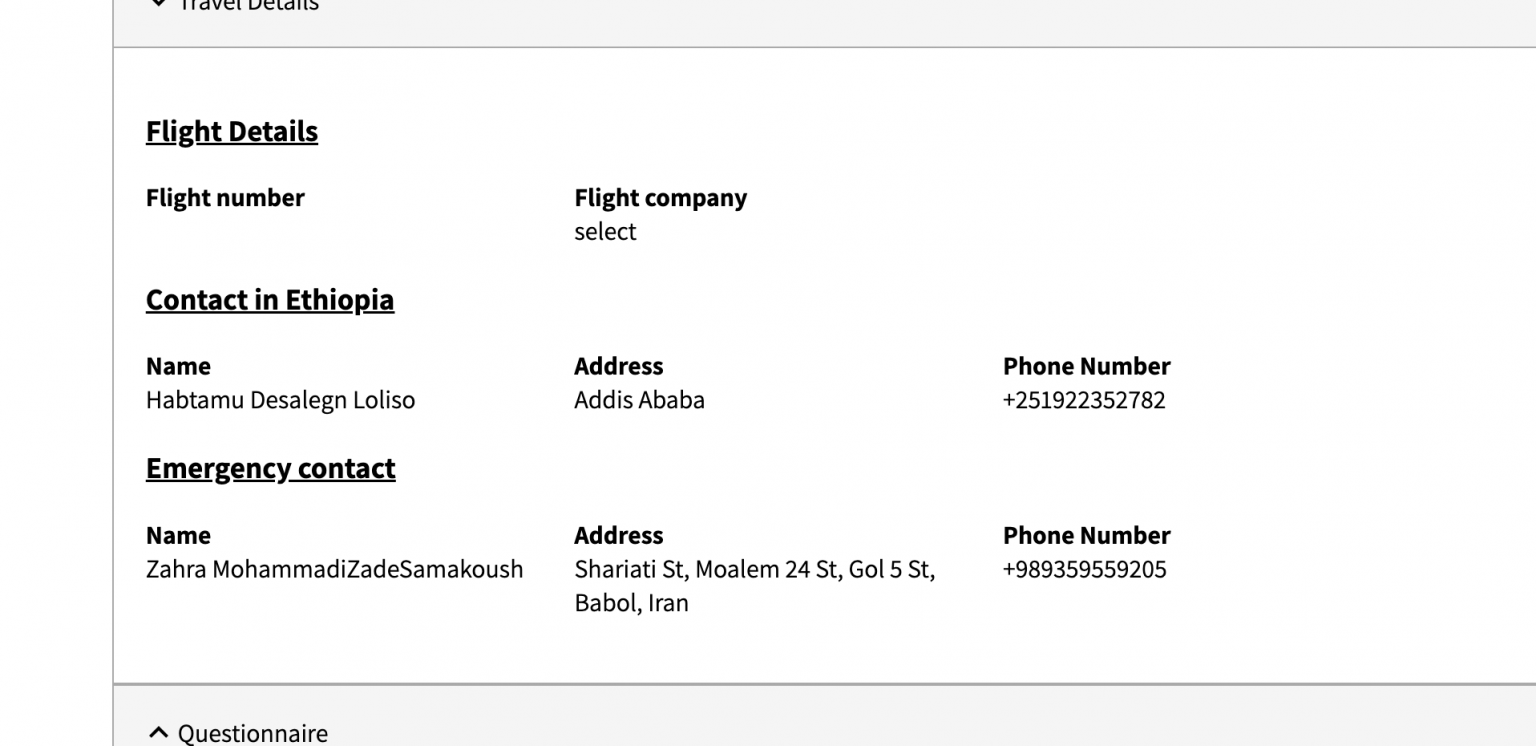The width and height of the screenshot is (1536, 746).
Task: Toggle the Travel Details section chevron
Action: [x=158, y=4]
